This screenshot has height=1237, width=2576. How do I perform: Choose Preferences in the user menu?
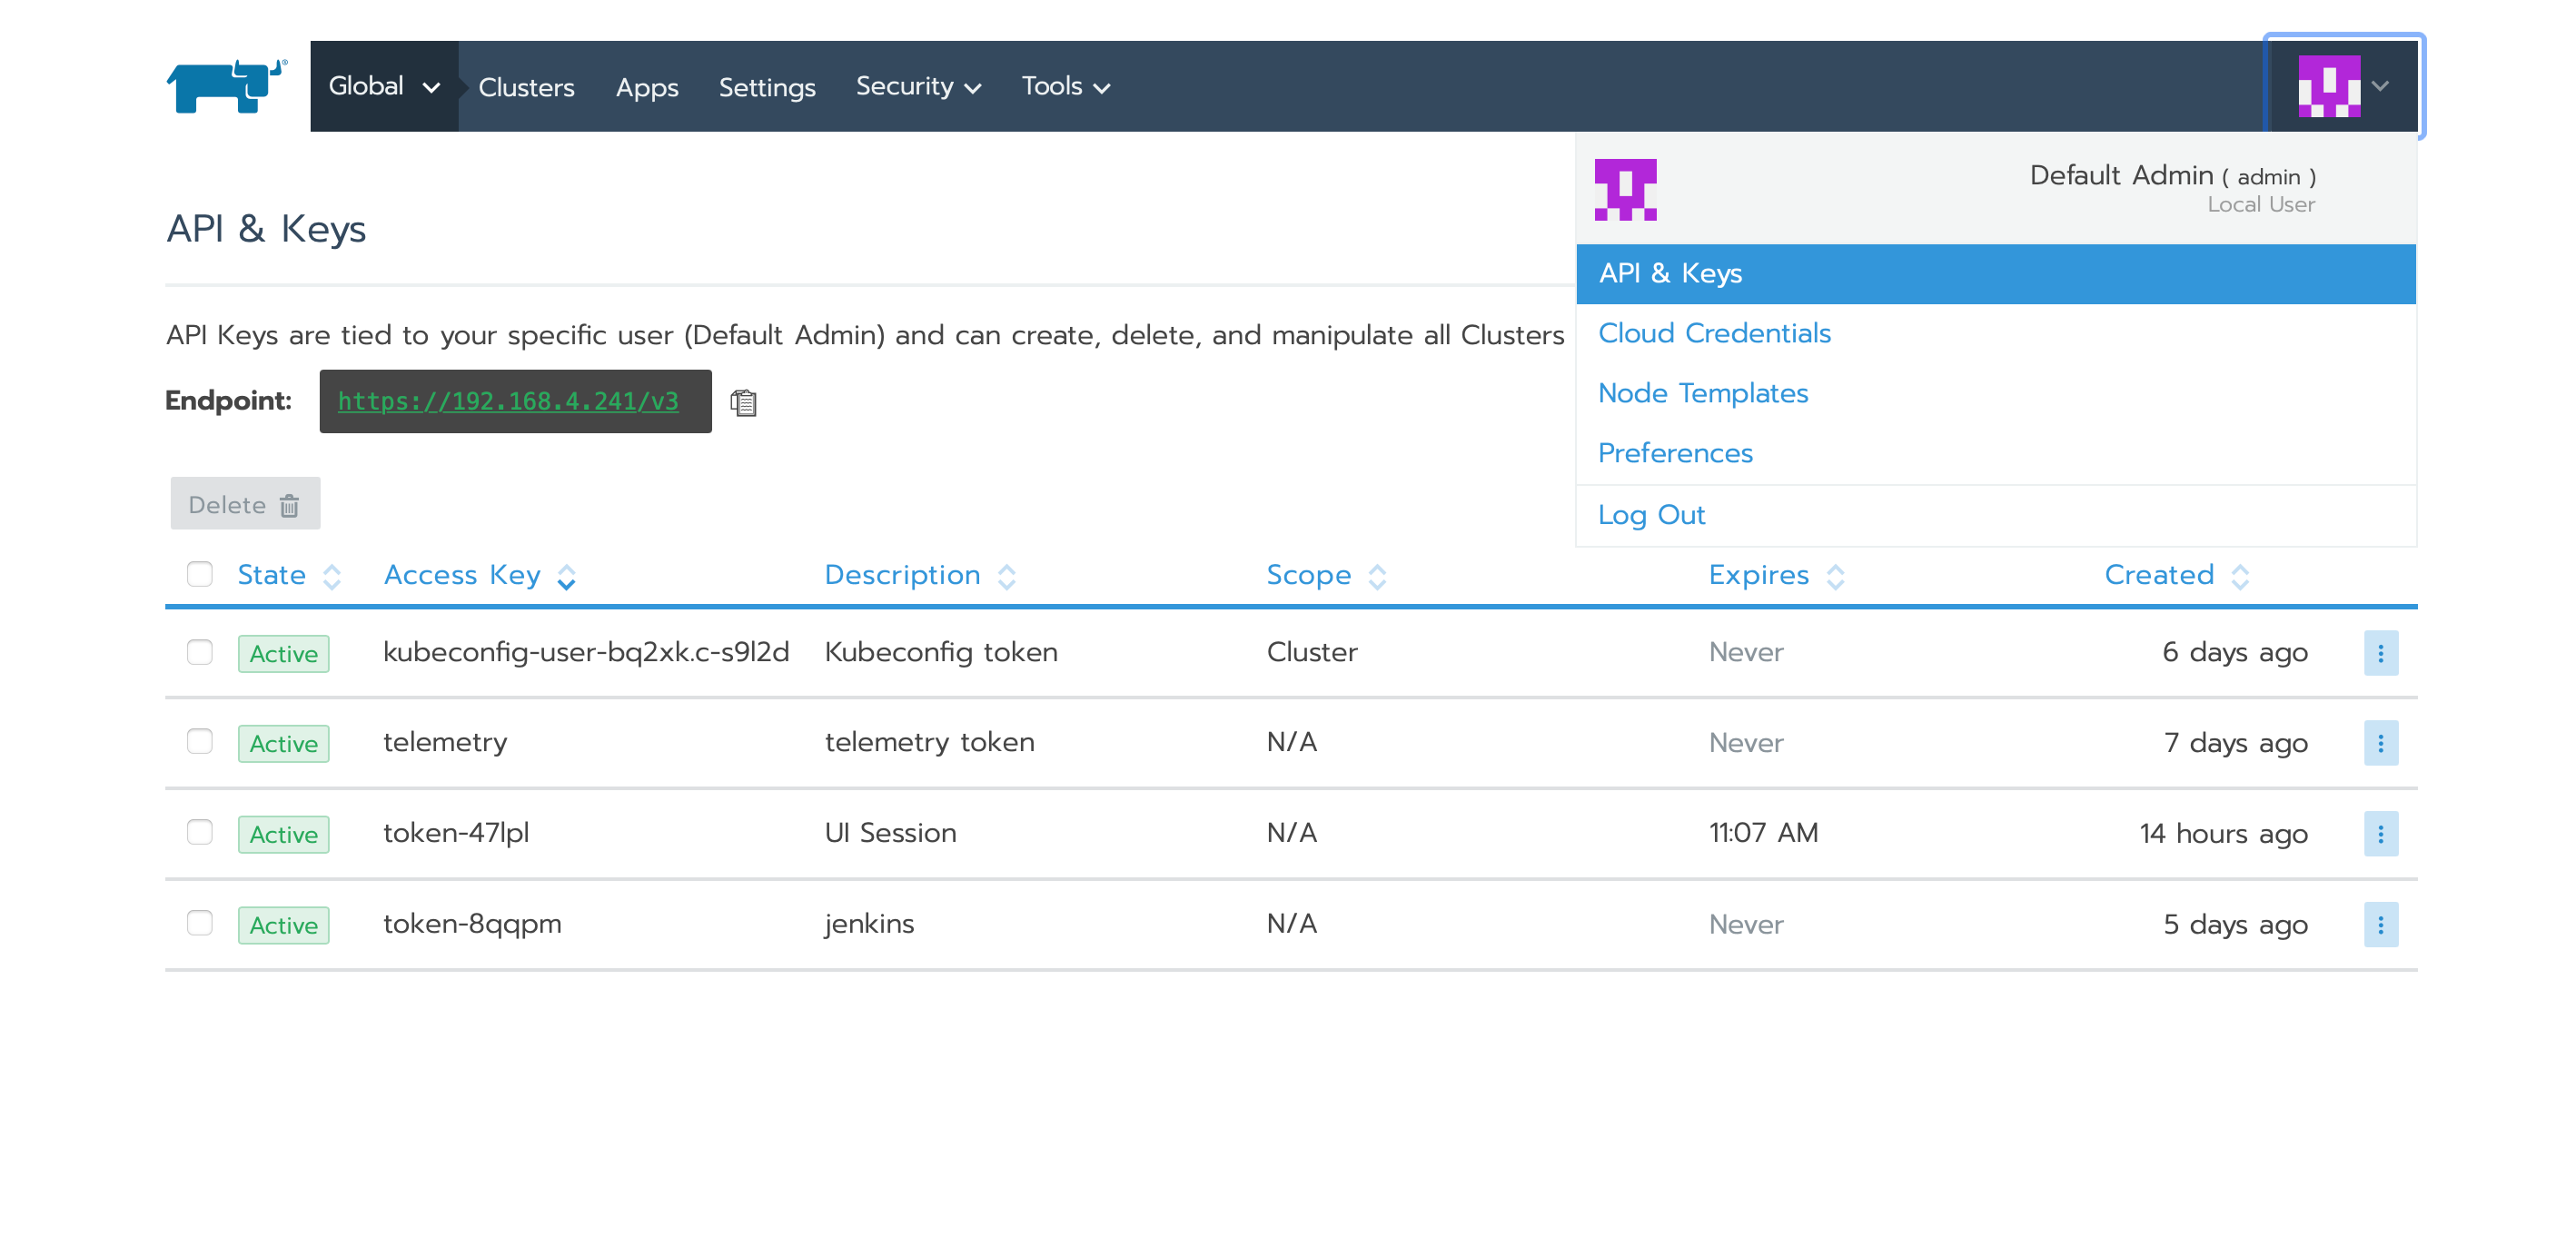pos(1675,453)
